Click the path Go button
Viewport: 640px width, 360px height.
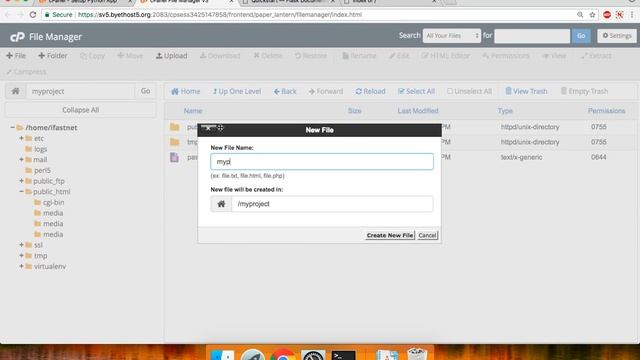point(145,91)
